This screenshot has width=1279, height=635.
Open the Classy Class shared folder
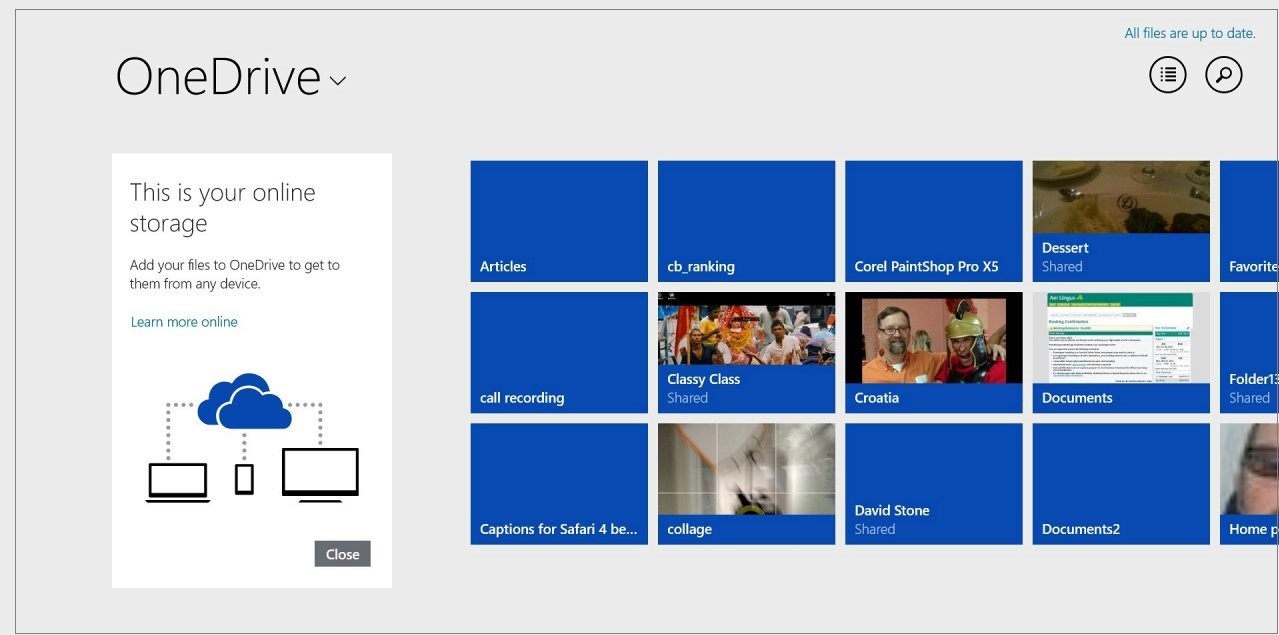[x=746, y=352]
